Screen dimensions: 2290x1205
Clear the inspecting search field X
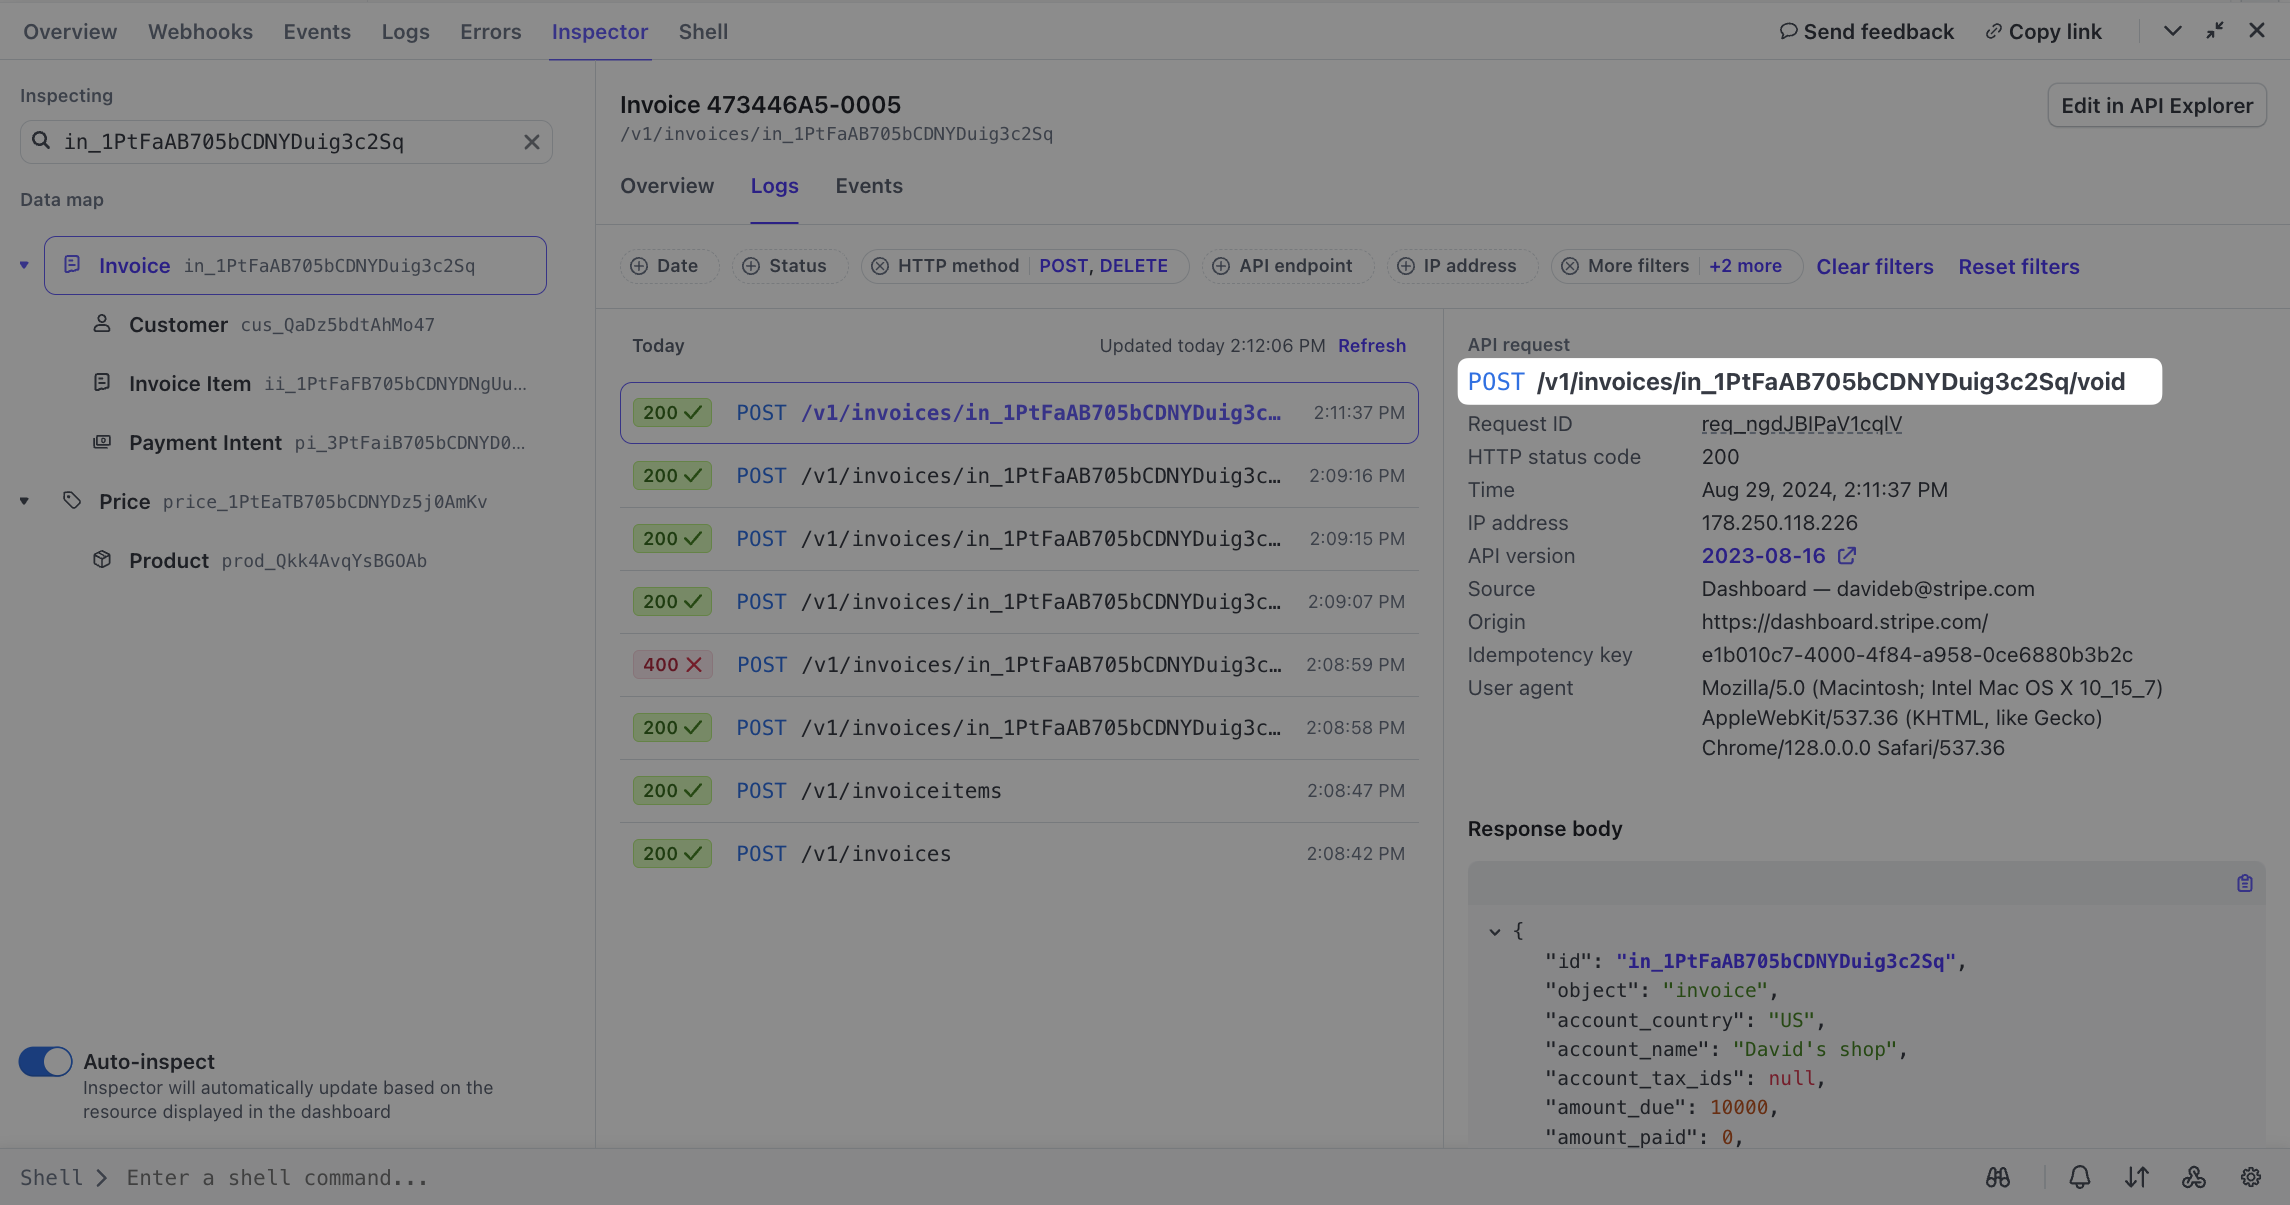[x=532, y=142]
